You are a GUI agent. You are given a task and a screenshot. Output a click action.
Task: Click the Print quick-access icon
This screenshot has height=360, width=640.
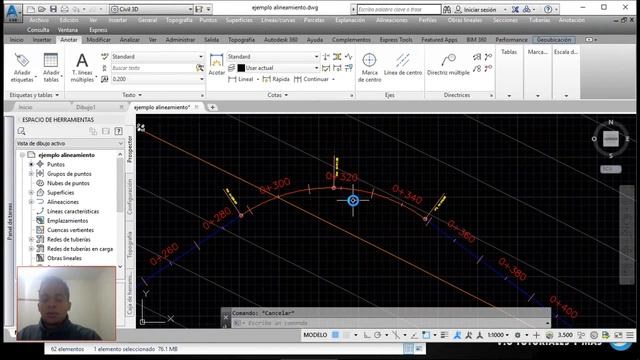click(64, 9)
